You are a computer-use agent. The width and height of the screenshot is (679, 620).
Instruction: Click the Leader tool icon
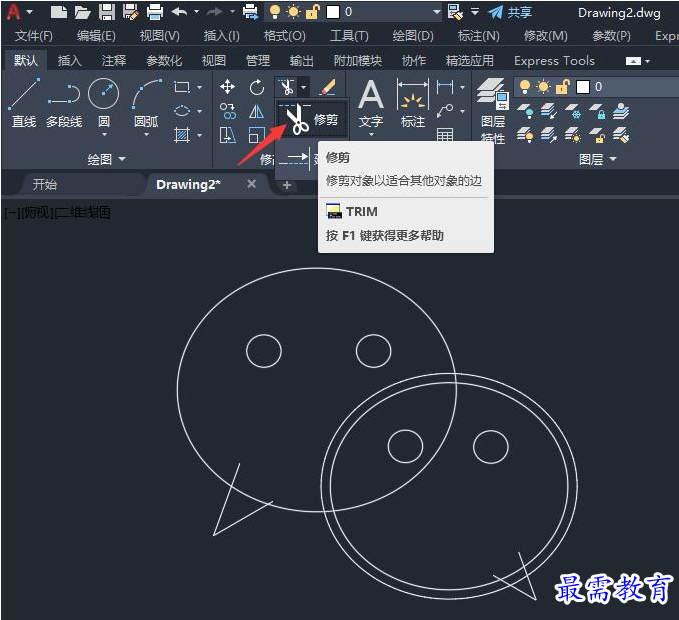click(445, 111)
